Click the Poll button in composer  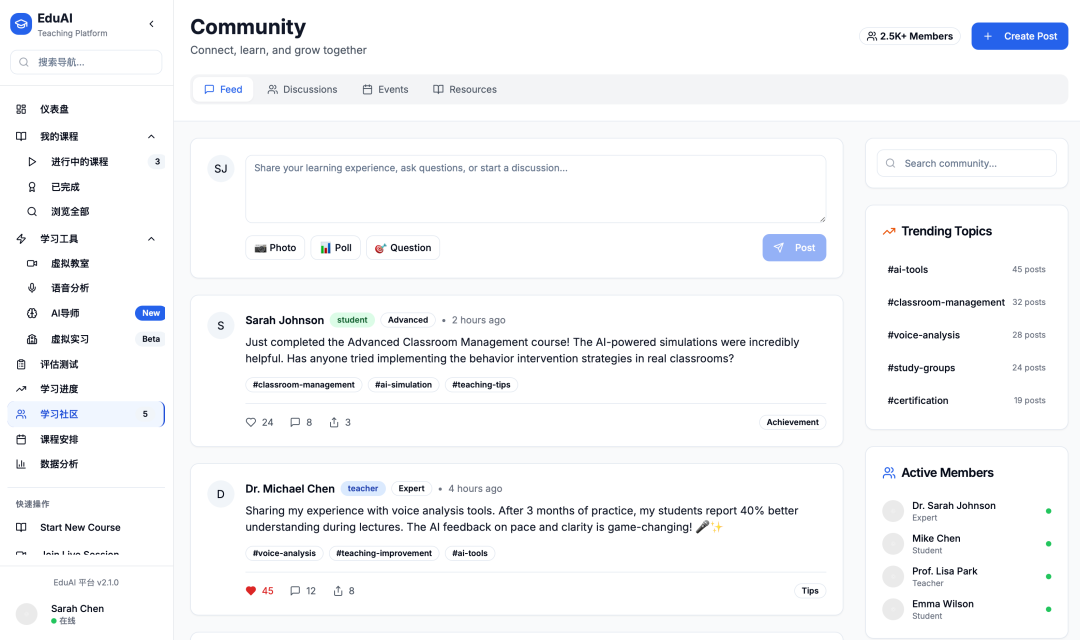pos(336,248)
